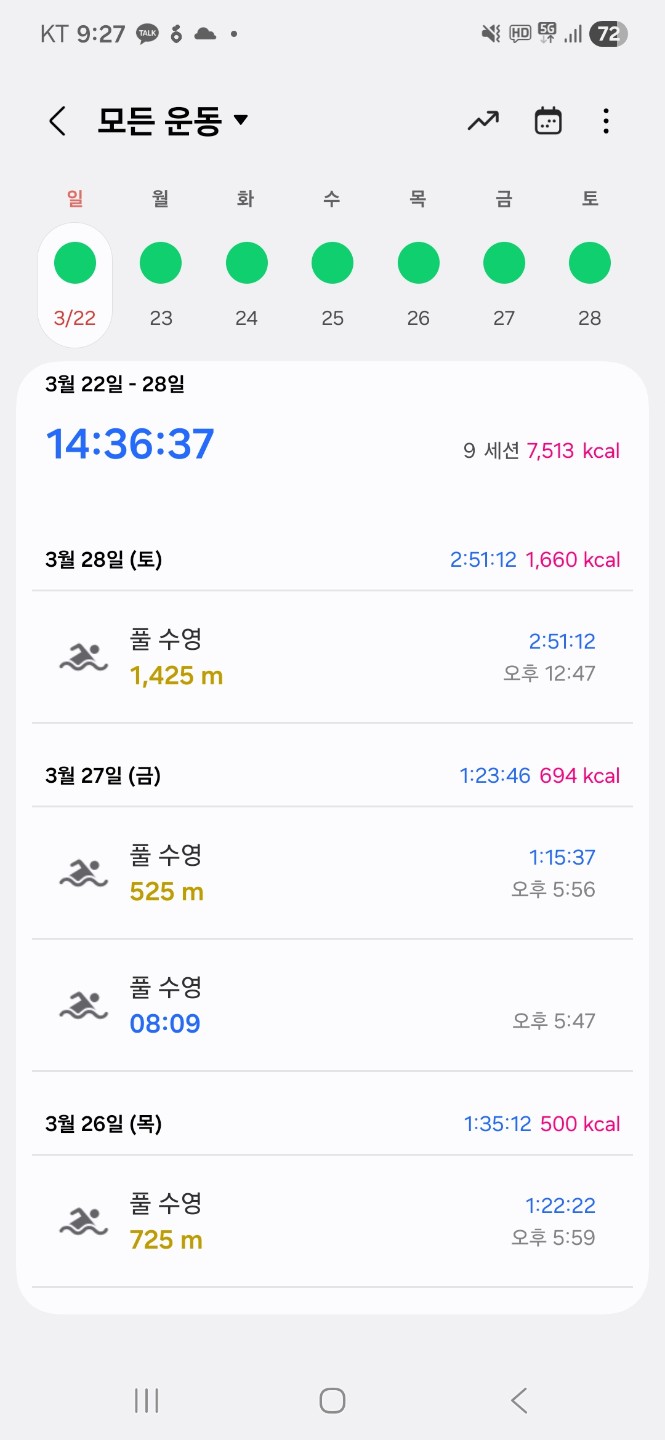Select Saturday 28 in week strip
The width and height of the screenshot is (665, 1440).
point(589,264)
